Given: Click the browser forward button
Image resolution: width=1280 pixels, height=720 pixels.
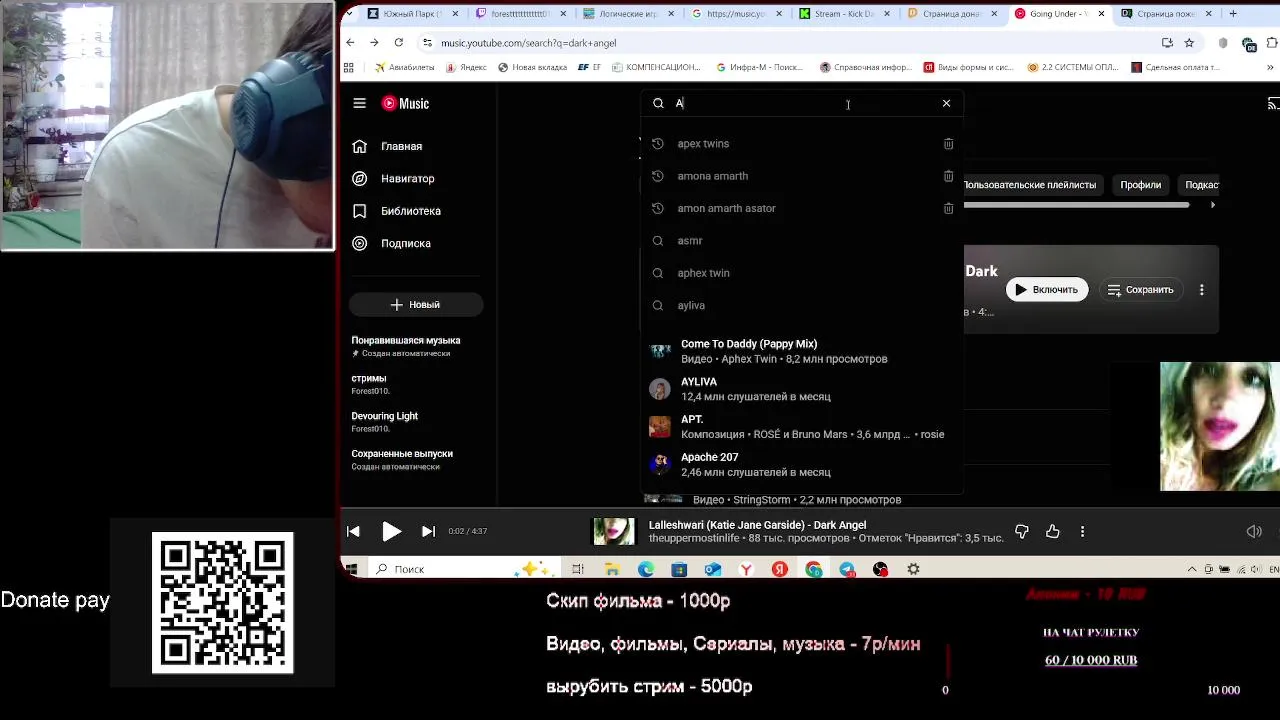Looking at the screenshot, I should 374,43.
